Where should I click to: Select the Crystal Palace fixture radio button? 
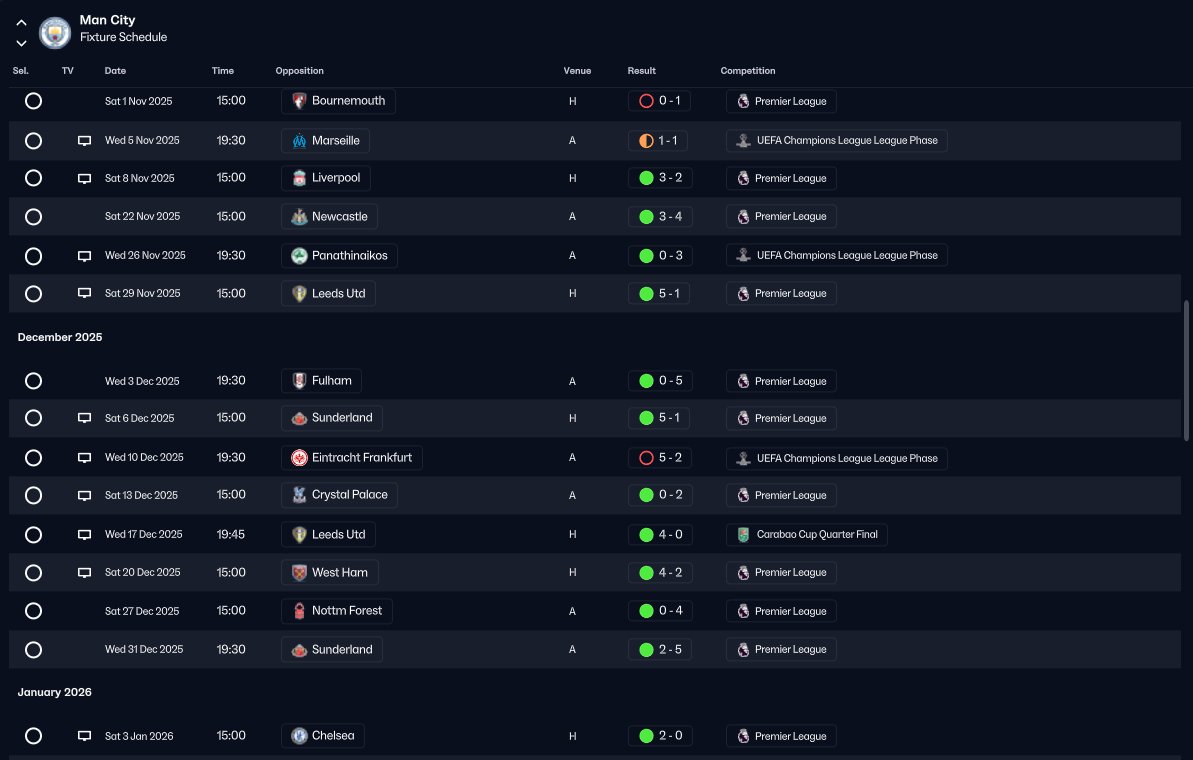[33, 495]
